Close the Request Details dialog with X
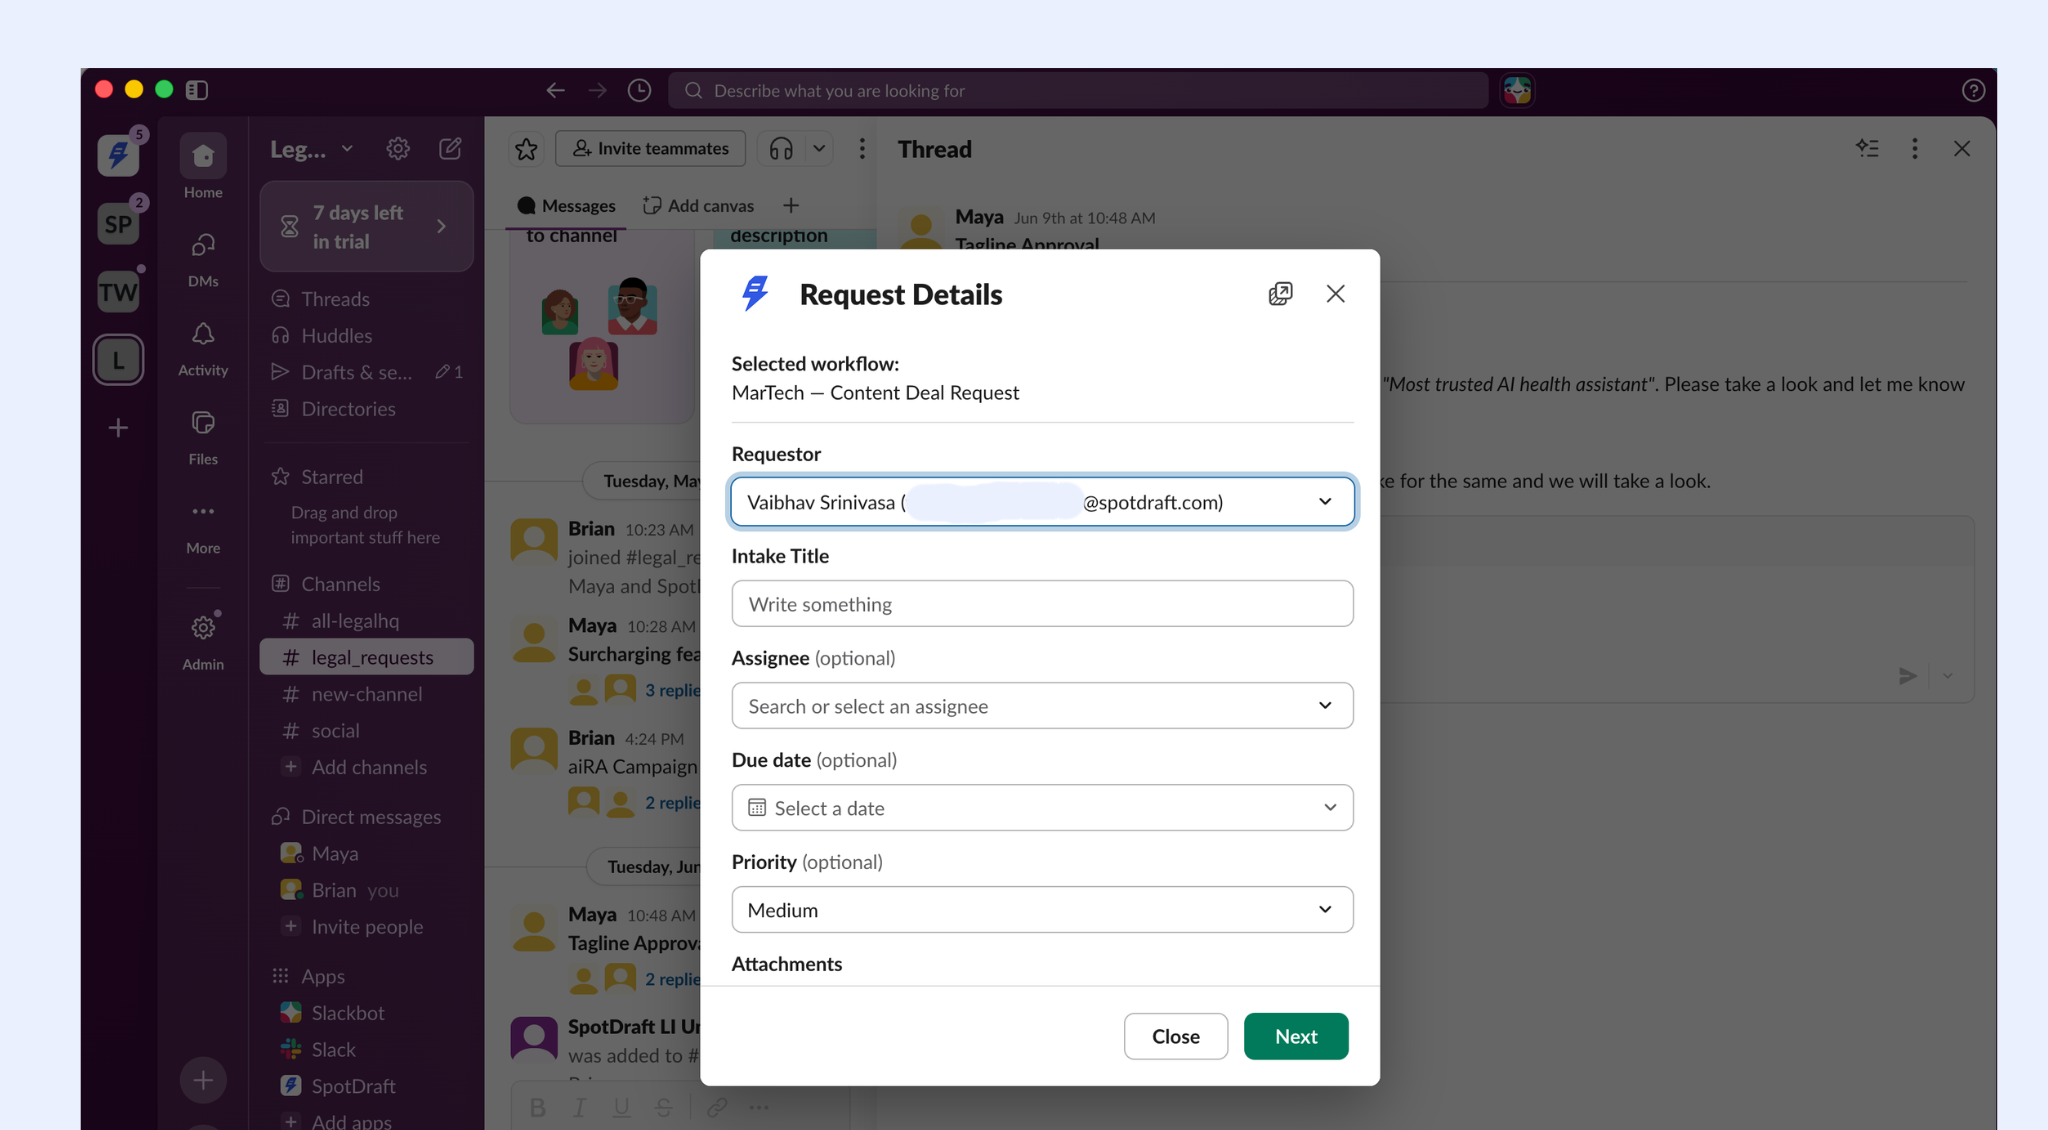Viewport: 2048px width, 1130px height. click(x=1335, y=294)
